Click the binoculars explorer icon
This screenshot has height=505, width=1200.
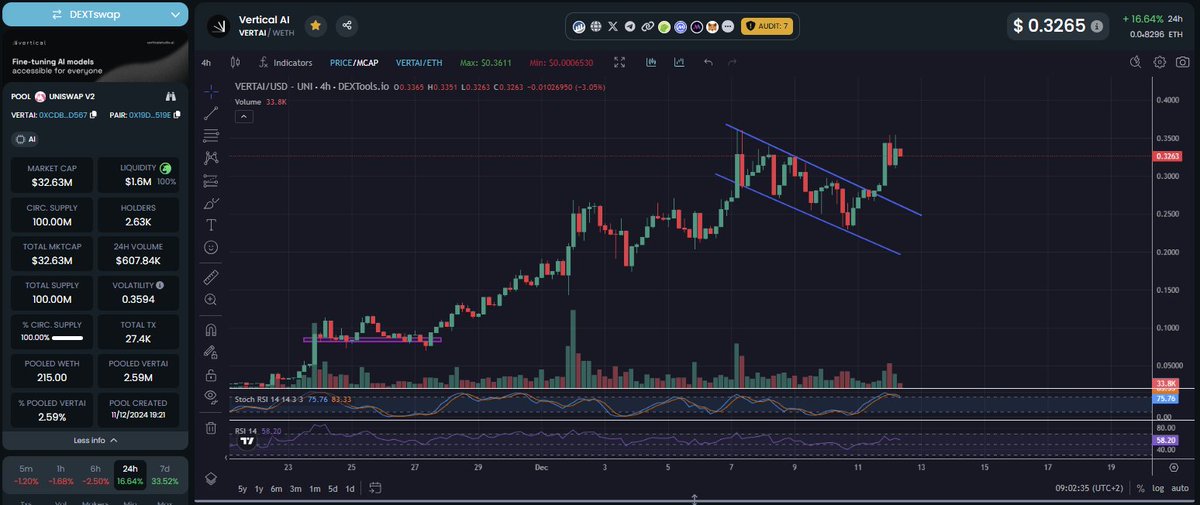click(170, 96)
